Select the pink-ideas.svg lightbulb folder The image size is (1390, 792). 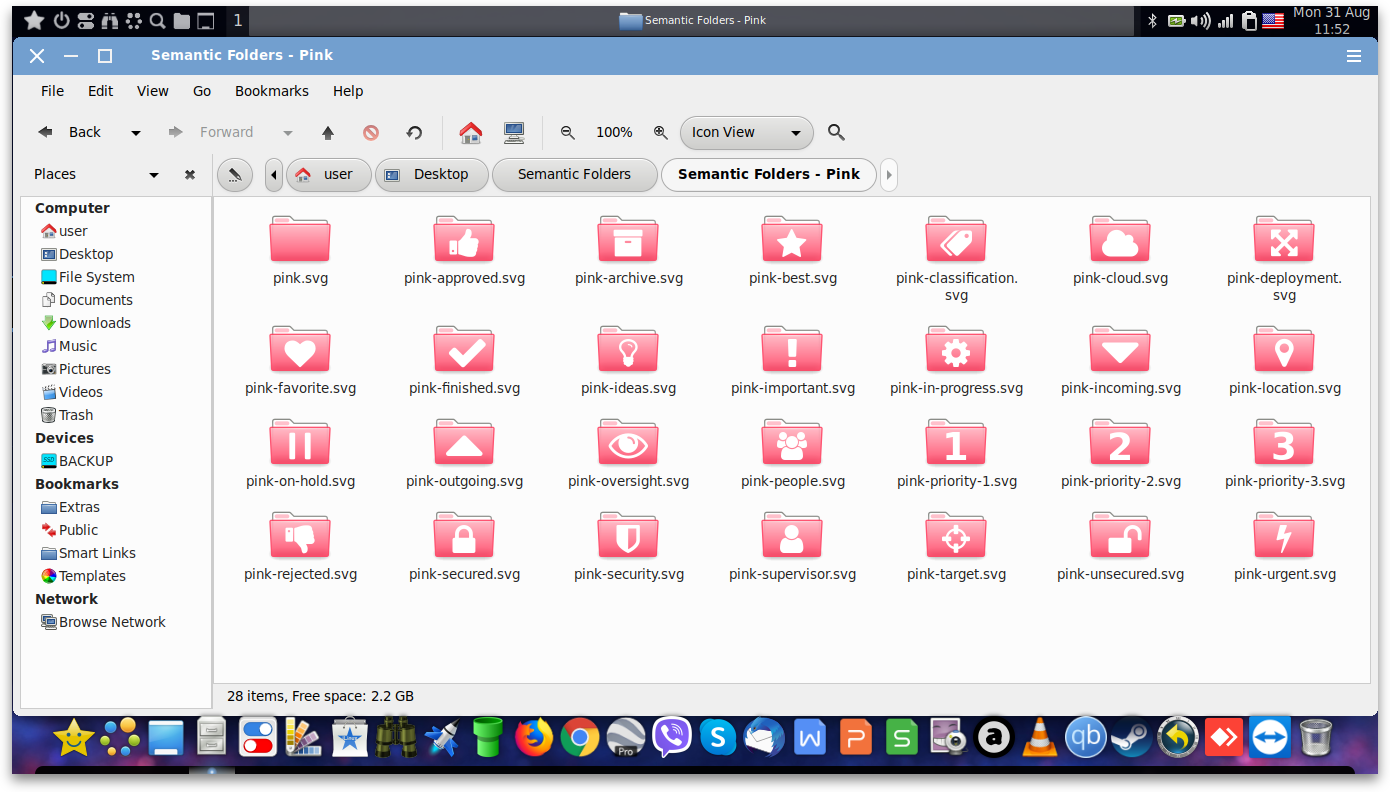[x=628, y=350]
